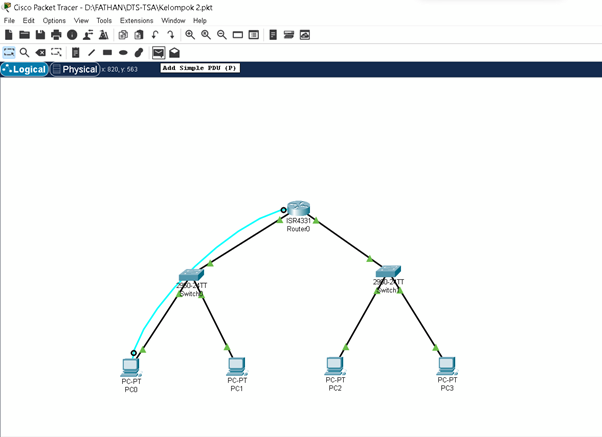
Task: Select the Draw Freeform tool
Action: point(139,53)
